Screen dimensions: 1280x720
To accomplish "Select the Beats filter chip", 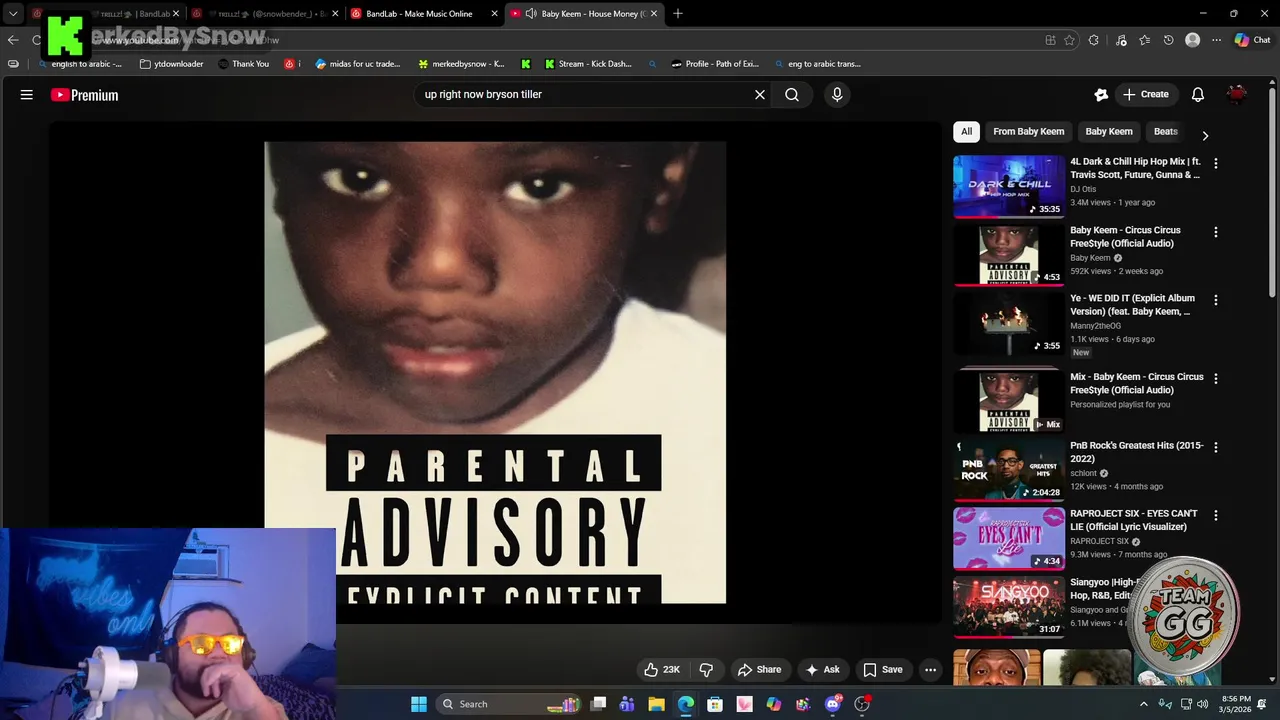I will click(x=1166, y=132).
